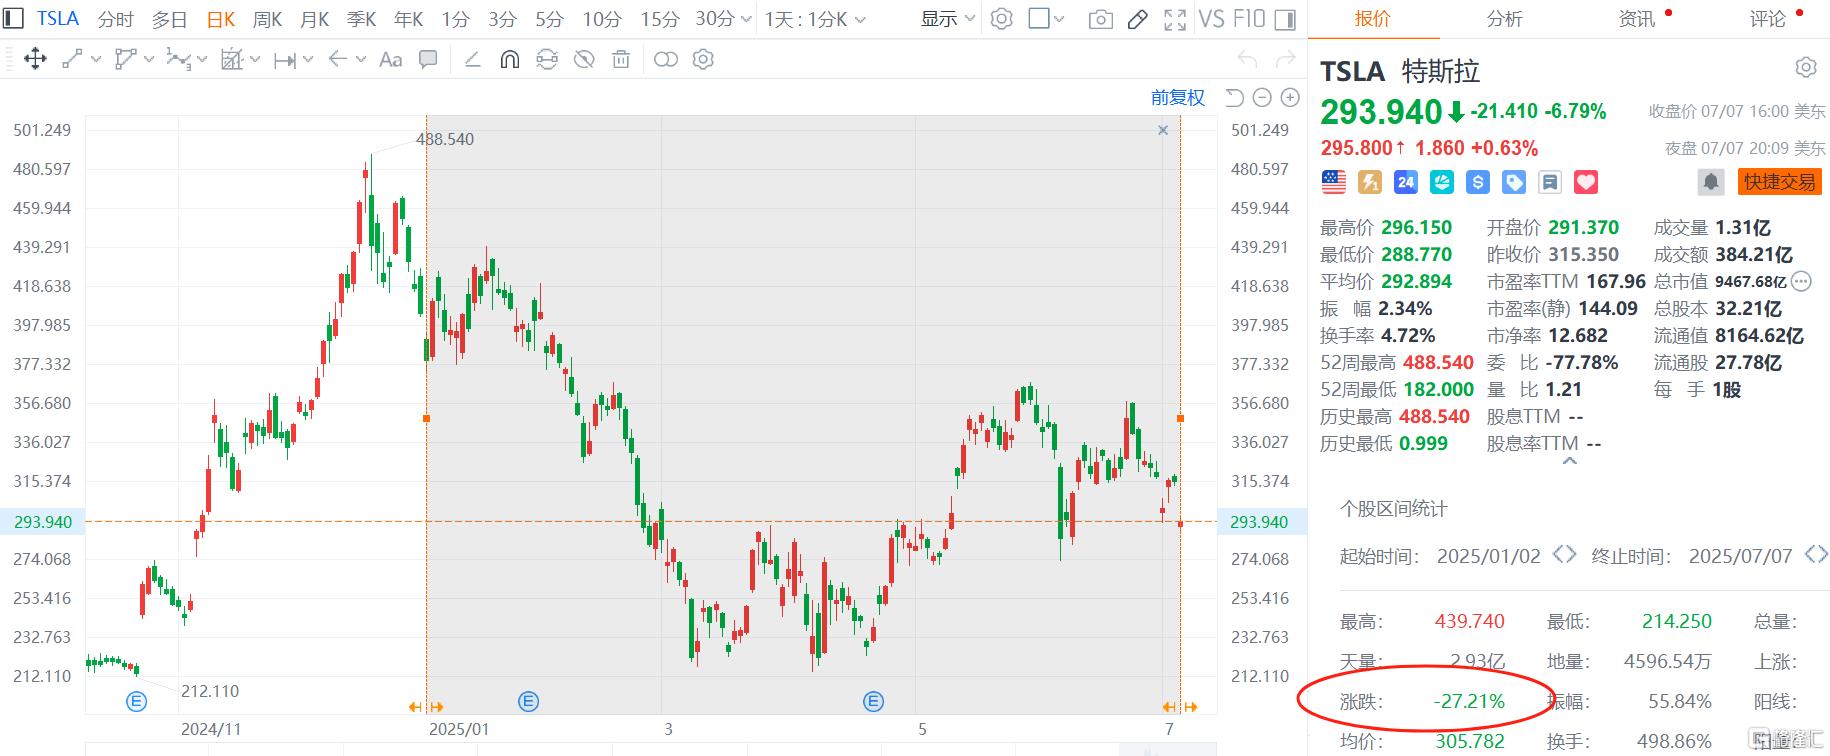The image size is (1830, 756).
Task: Toggle the right sidebar panel icon
Action: (x=1287, y=19)
